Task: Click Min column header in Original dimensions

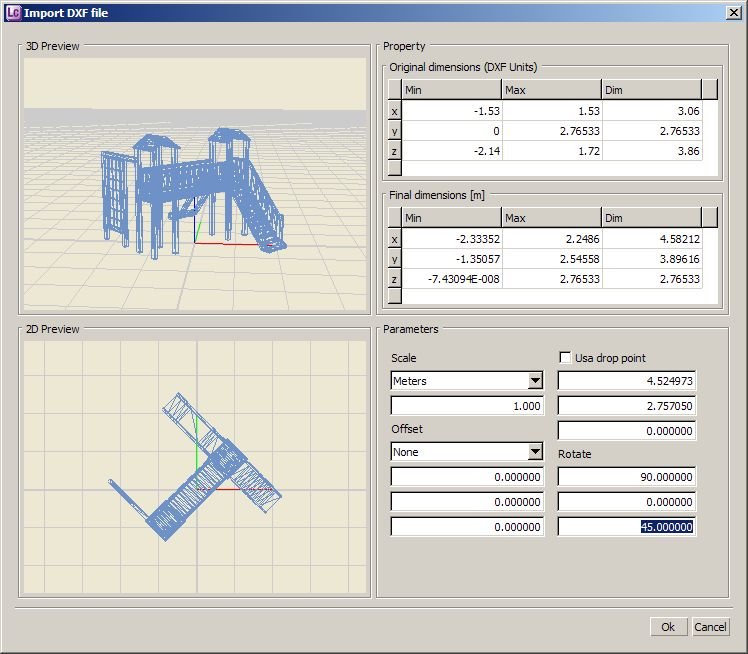Action: click(451, 90)
